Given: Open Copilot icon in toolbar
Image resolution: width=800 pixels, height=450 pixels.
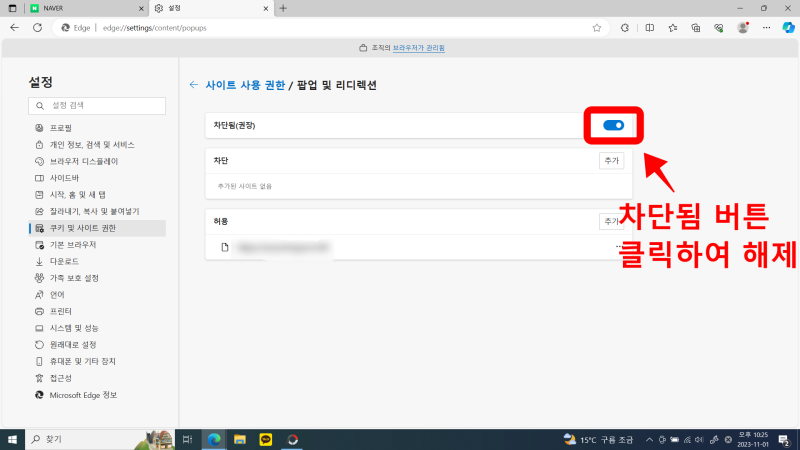Looking at the screenshot, I should 788,28.
